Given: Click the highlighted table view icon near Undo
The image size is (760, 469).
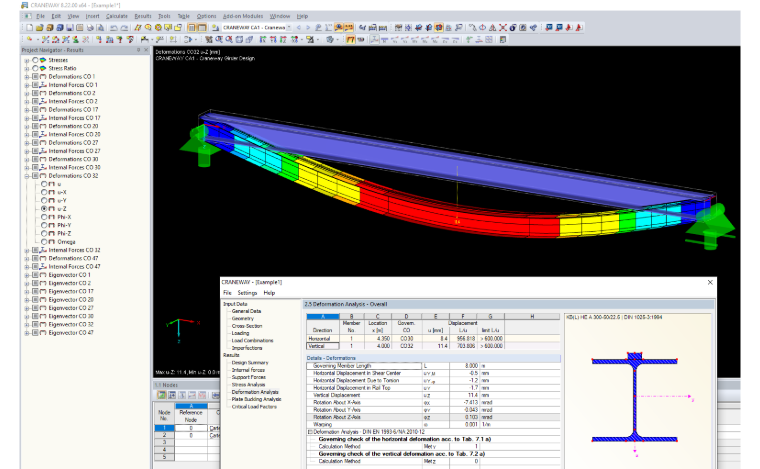Looking at the screenshot, I should (191, 28).
